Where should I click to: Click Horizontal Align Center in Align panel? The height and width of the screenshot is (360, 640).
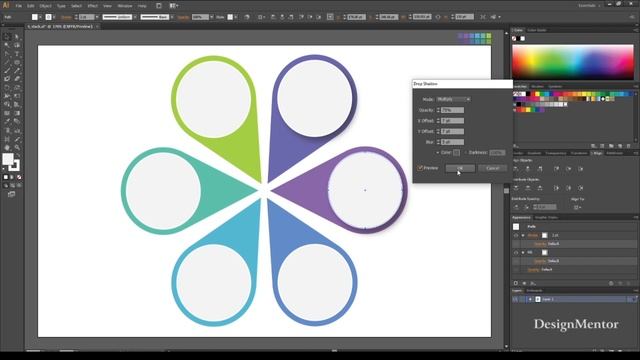click(x=528, y=169)
